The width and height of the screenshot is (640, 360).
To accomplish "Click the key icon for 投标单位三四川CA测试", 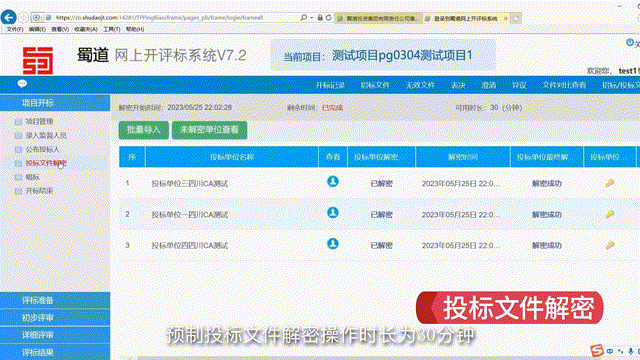I will pyautogui.click(x=610, y=183).
